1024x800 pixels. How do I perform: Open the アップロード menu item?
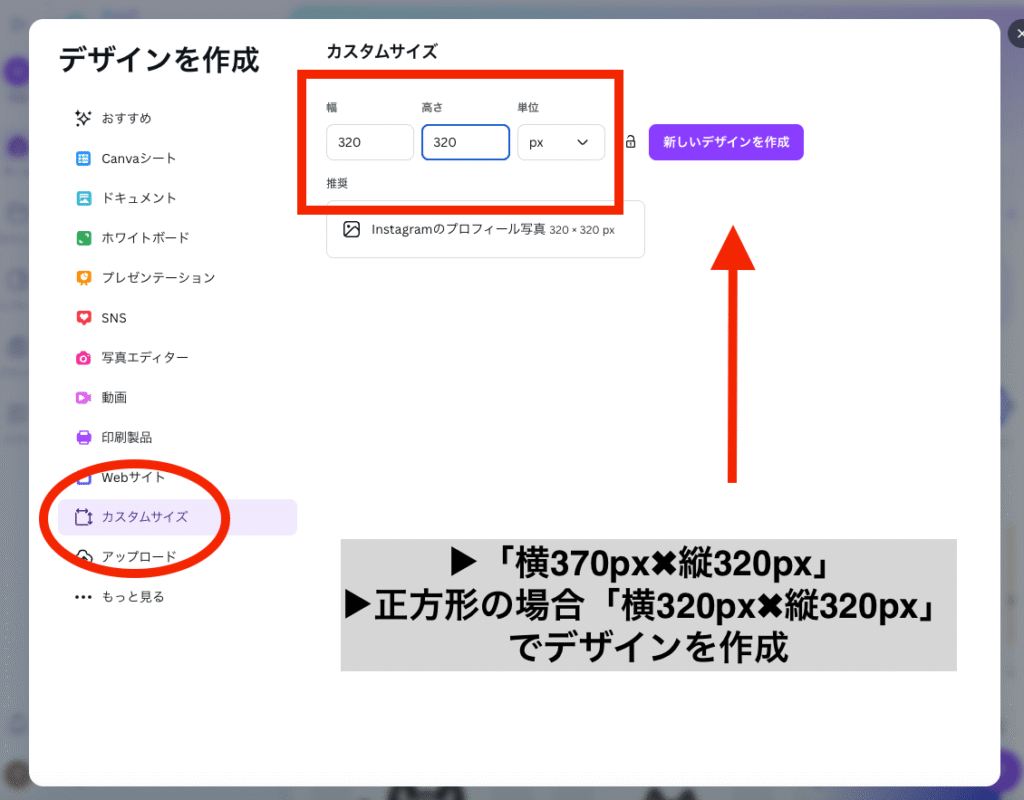178,557
